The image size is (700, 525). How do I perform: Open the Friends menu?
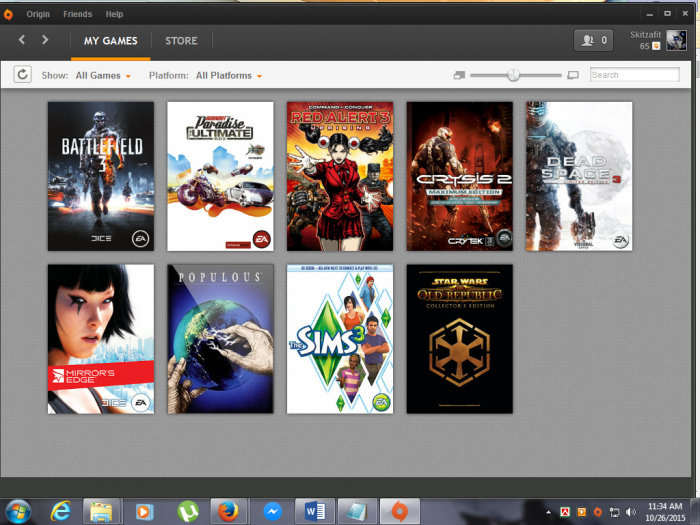78,14
